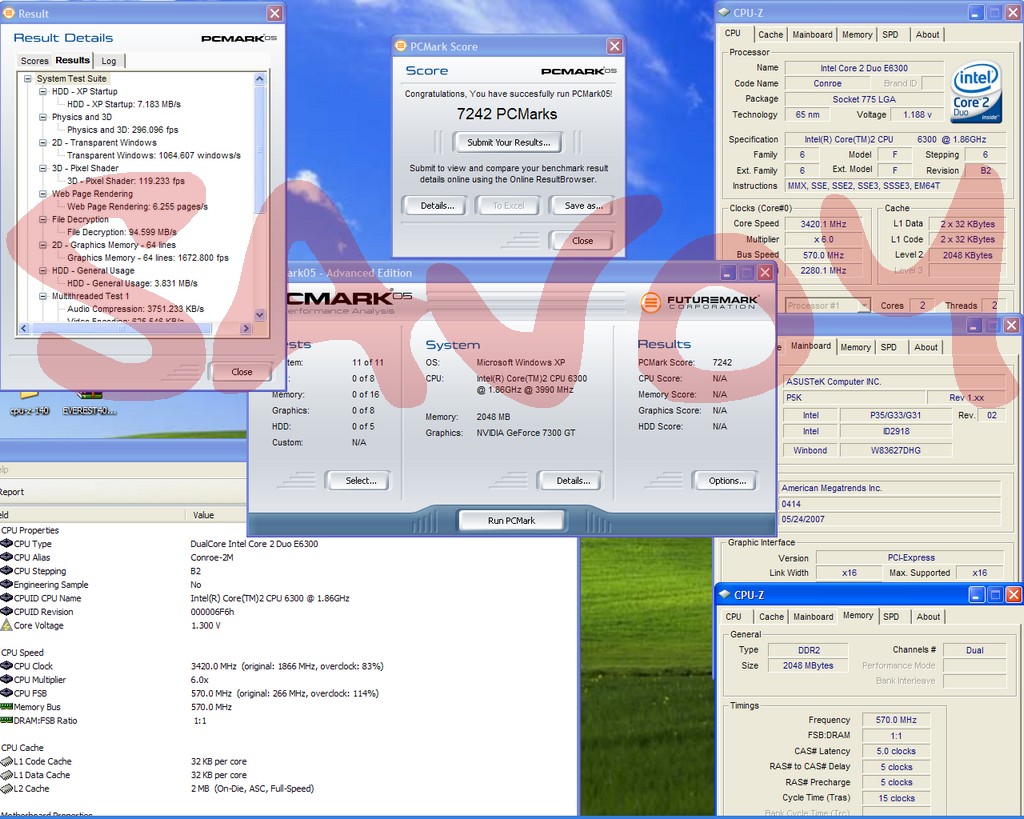Click the result tree scroll-up arrow

coord(259,79)
